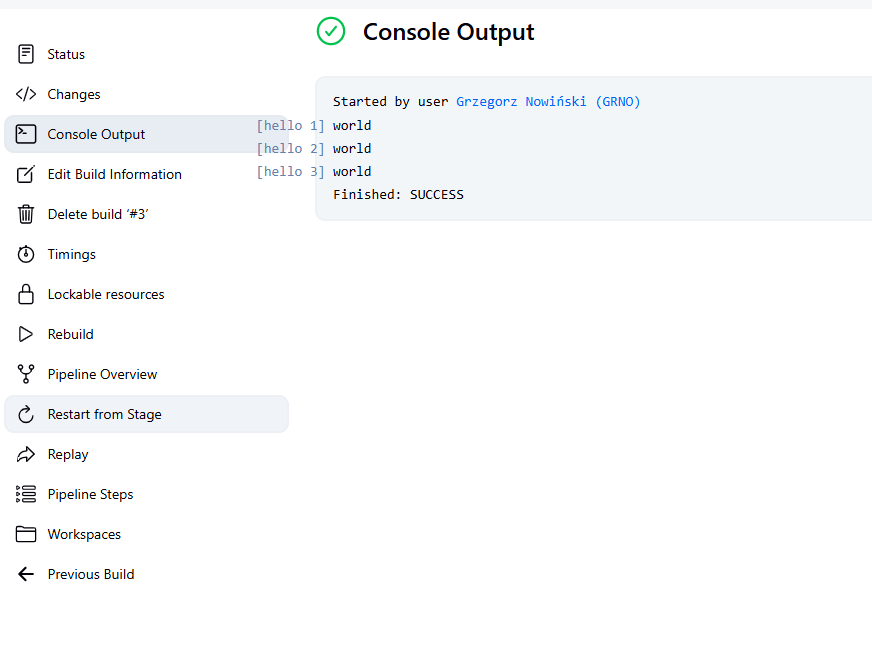Viewport: 872px width, 652px height.
Task: Click the trash can icon for Delete build
Action: 26,214
